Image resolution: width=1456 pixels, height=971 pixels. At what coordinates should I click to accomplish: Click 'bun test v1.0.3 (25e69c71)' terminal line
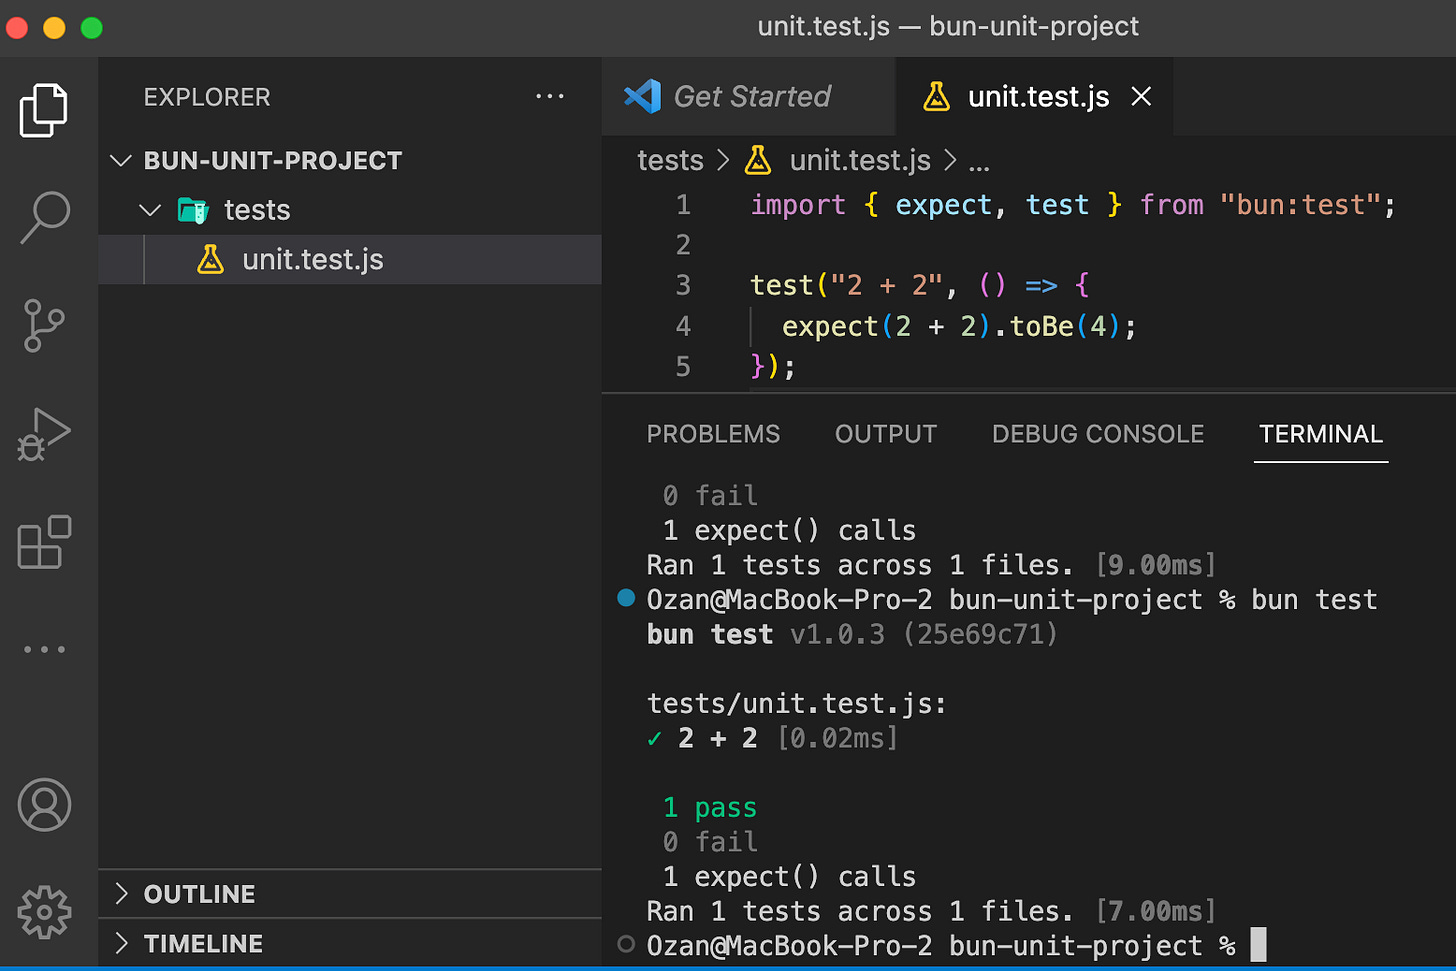tap(852, 634)
